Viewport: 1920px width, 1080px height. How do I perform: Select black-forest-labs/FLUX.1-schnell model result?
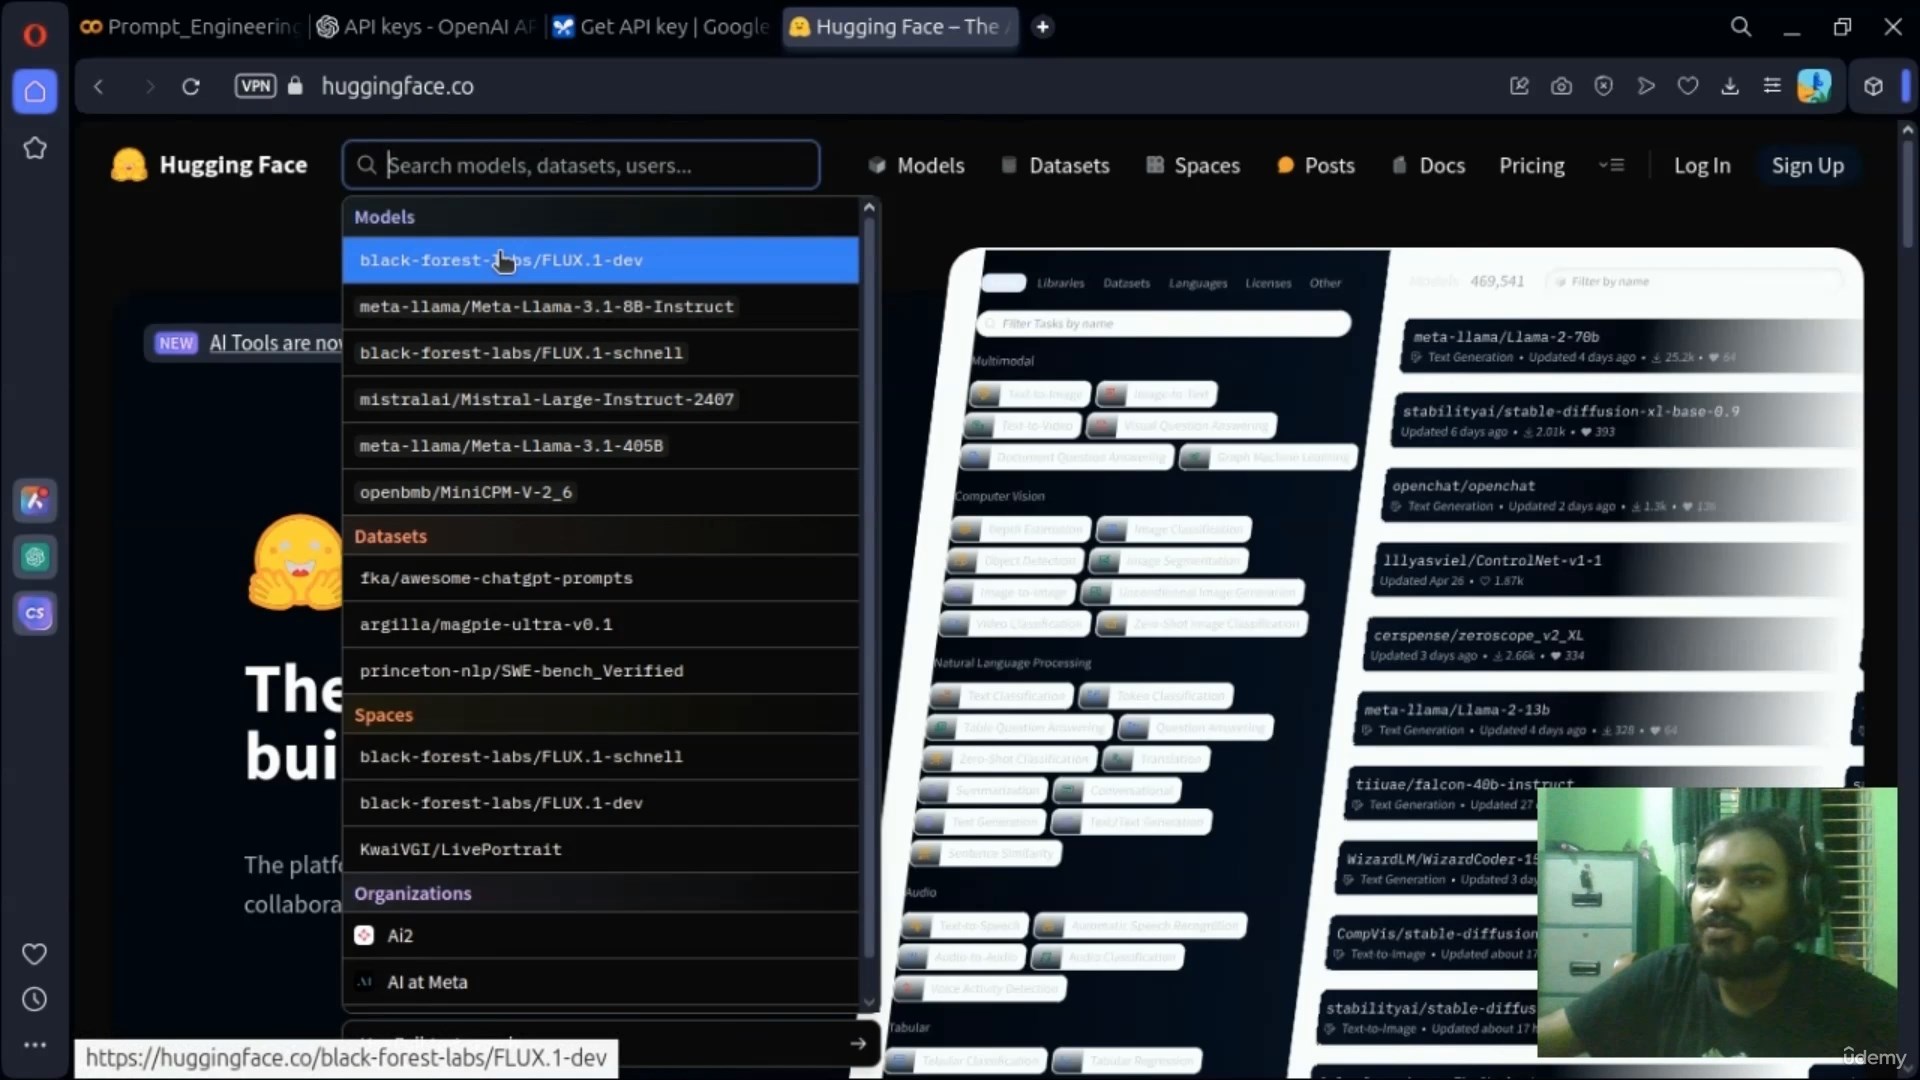(600, 353)
